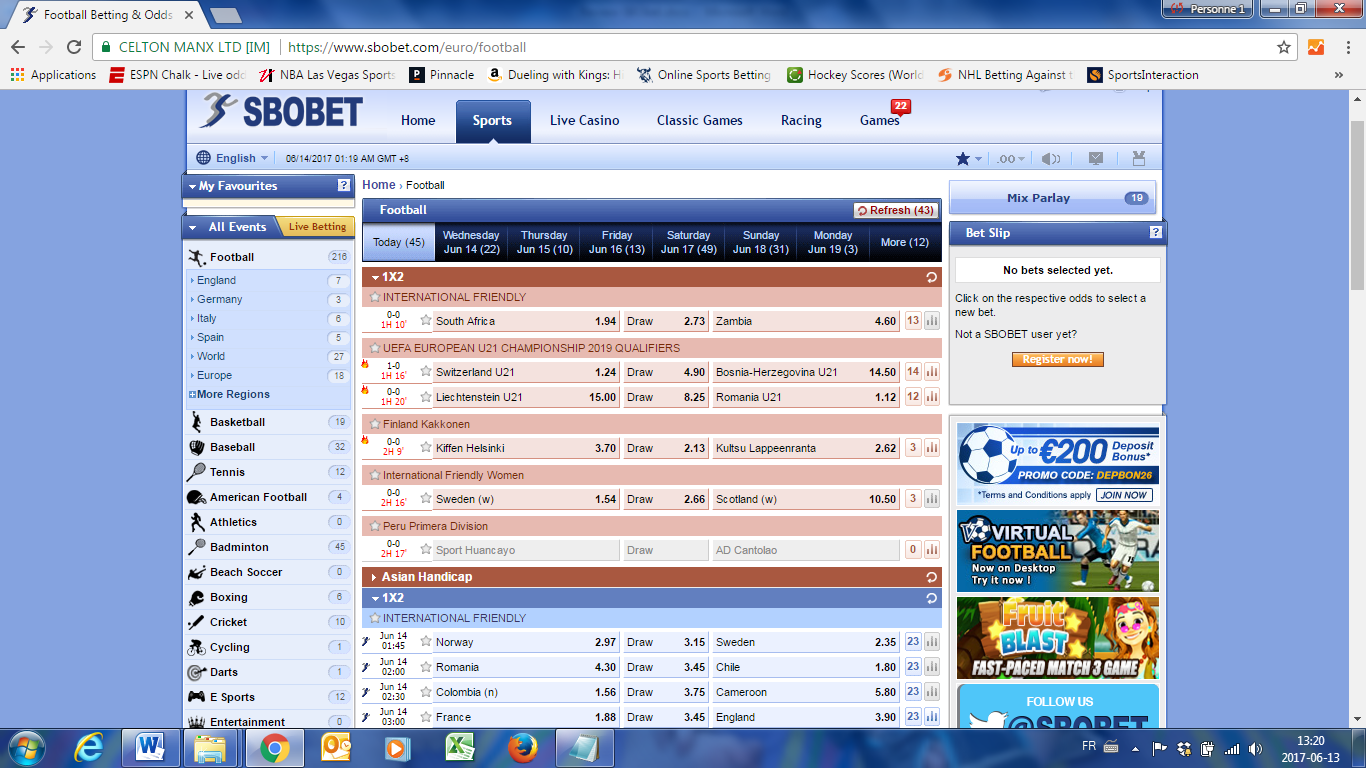Click the Bet Slip help question mark
This screenshot has width=1366, height=768.
click(x=1156, y=233)
